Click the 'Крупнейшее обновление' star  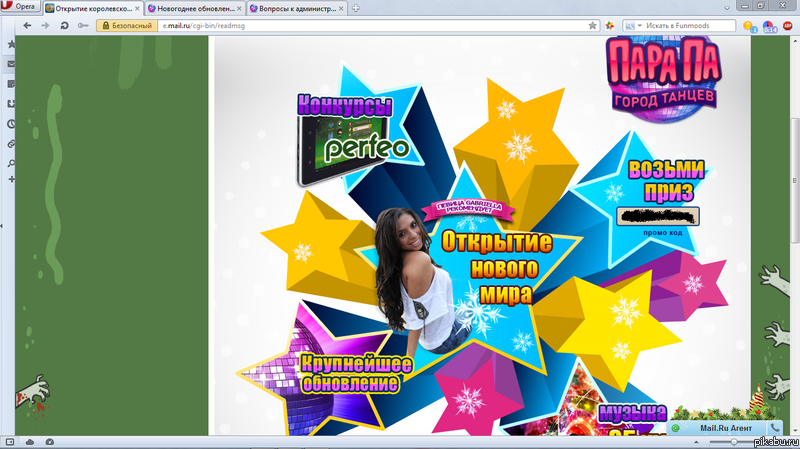coord(356,373)
